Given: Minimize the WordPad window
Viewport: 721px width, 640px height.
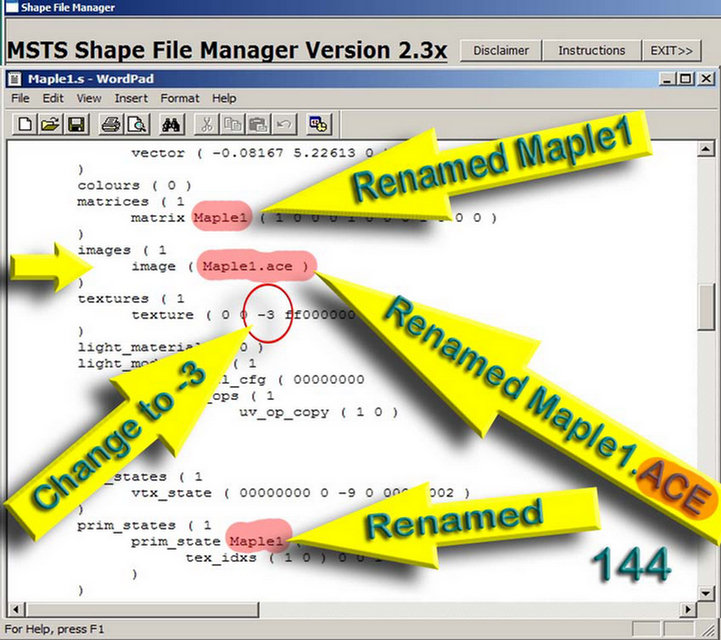Looking at the screenshot, I should (x=668, y=79).
